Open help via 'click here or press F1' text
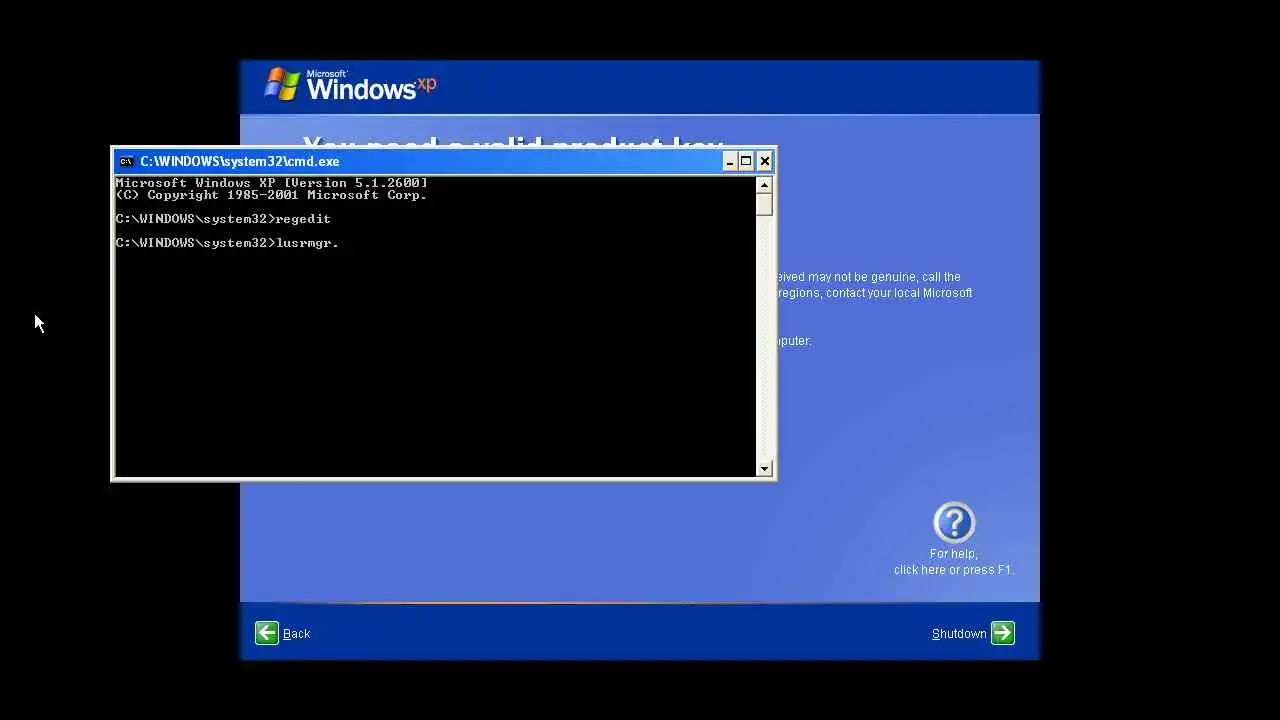This screenshot has width=1280, height=720. (954, 570)
